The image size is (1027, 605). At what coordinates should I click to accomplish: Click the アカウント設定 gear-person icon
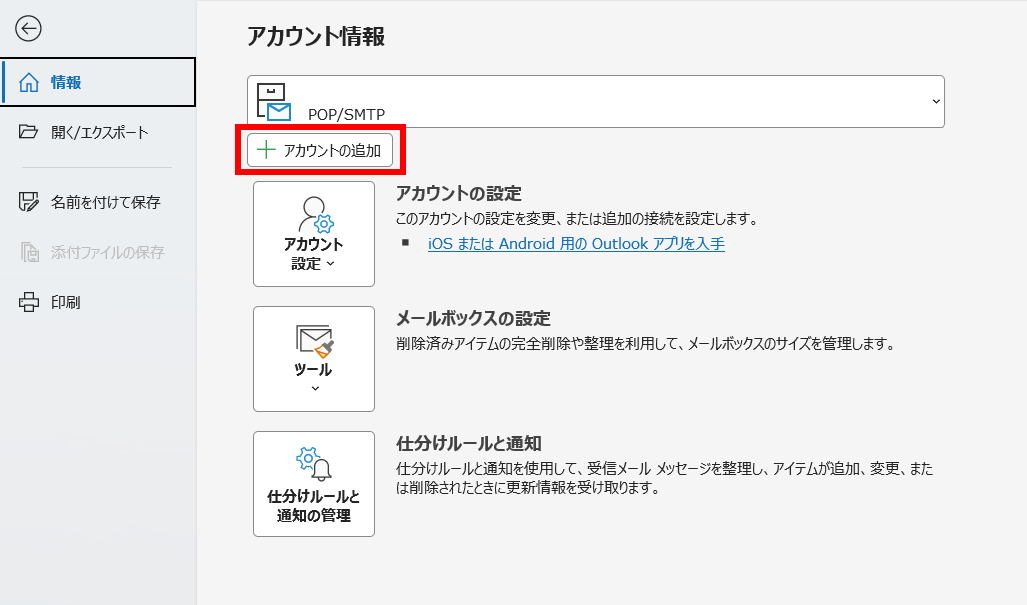pyautogui.click(x=313, y=213)
